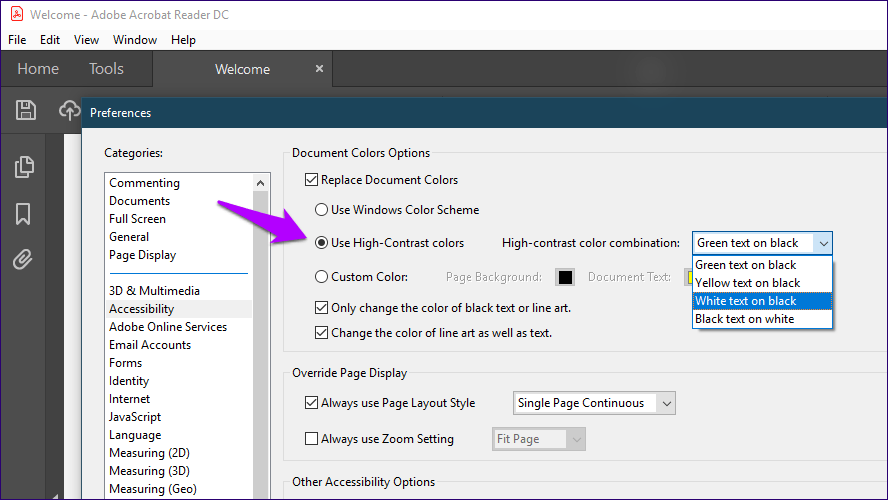This screenshot has width=888, height=500.
Task: Open the Attachments paperclip panel icon
Action: pyautogui.click(x=23, y=261)
